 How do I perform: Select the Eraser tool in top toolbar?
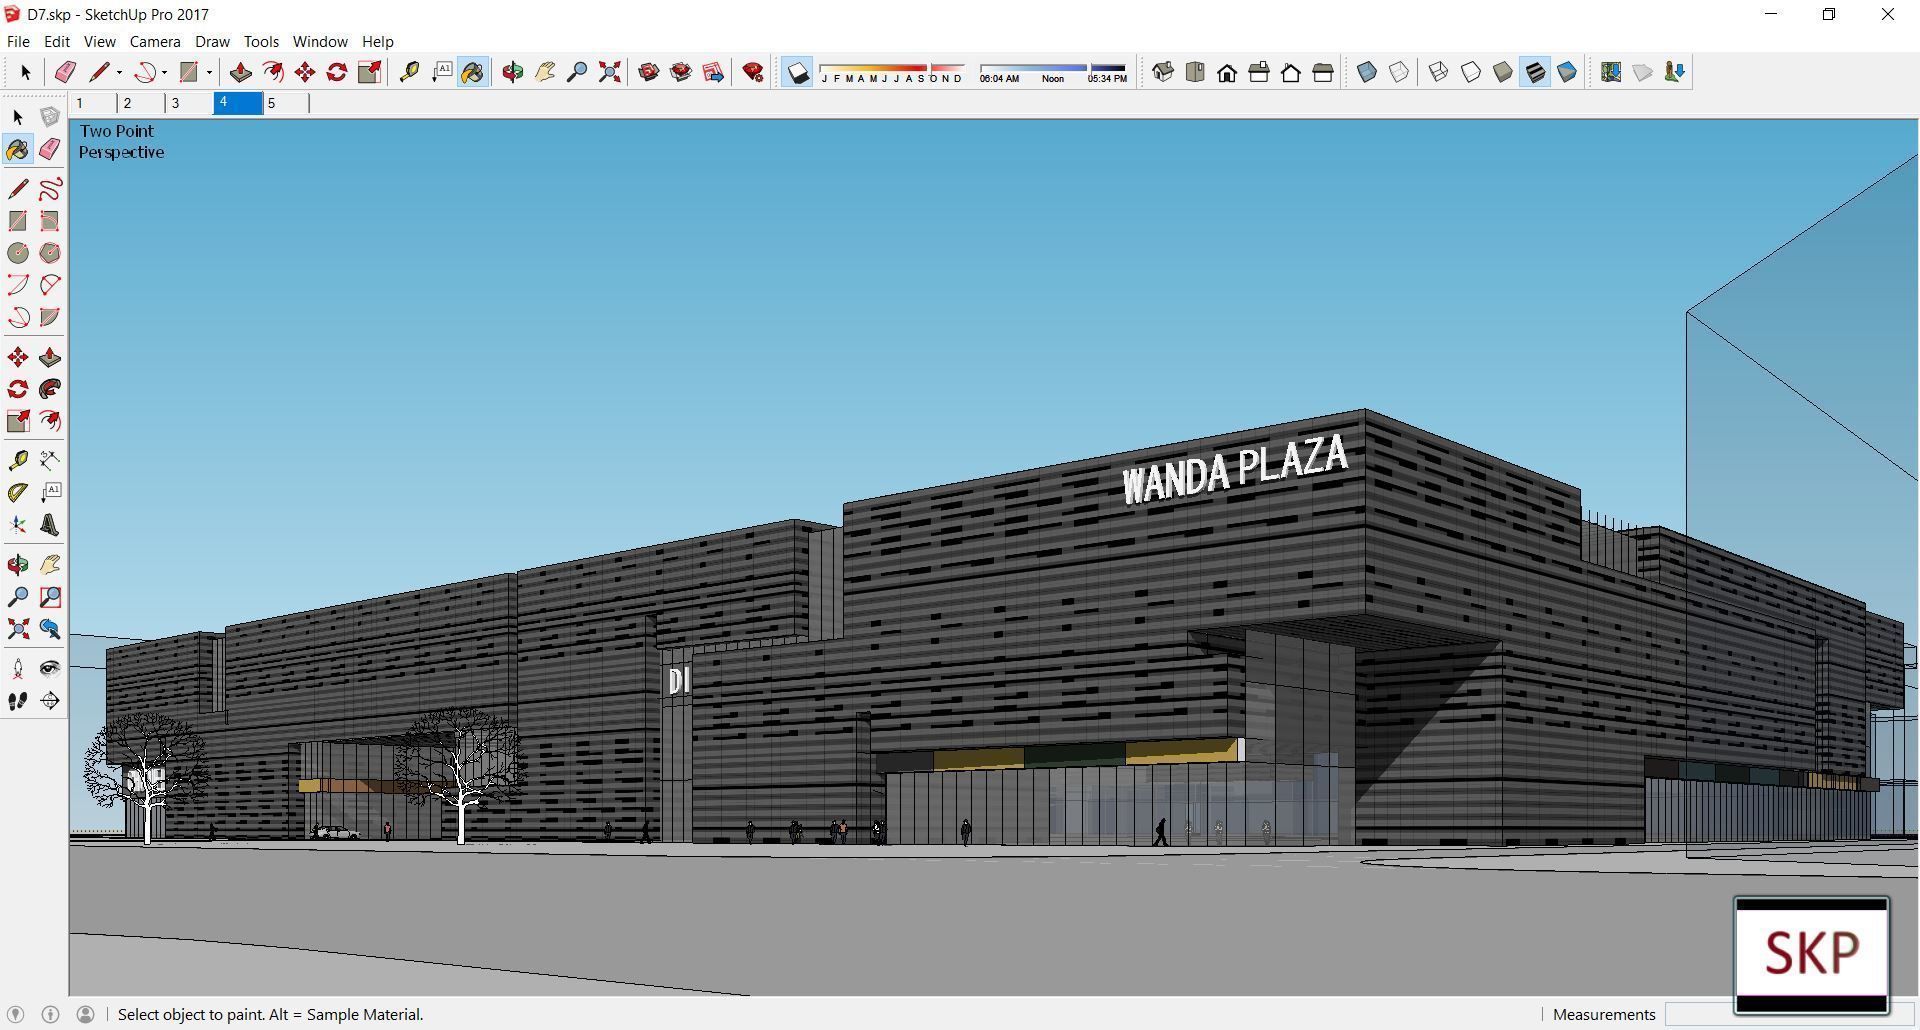[x=65, y=72]
